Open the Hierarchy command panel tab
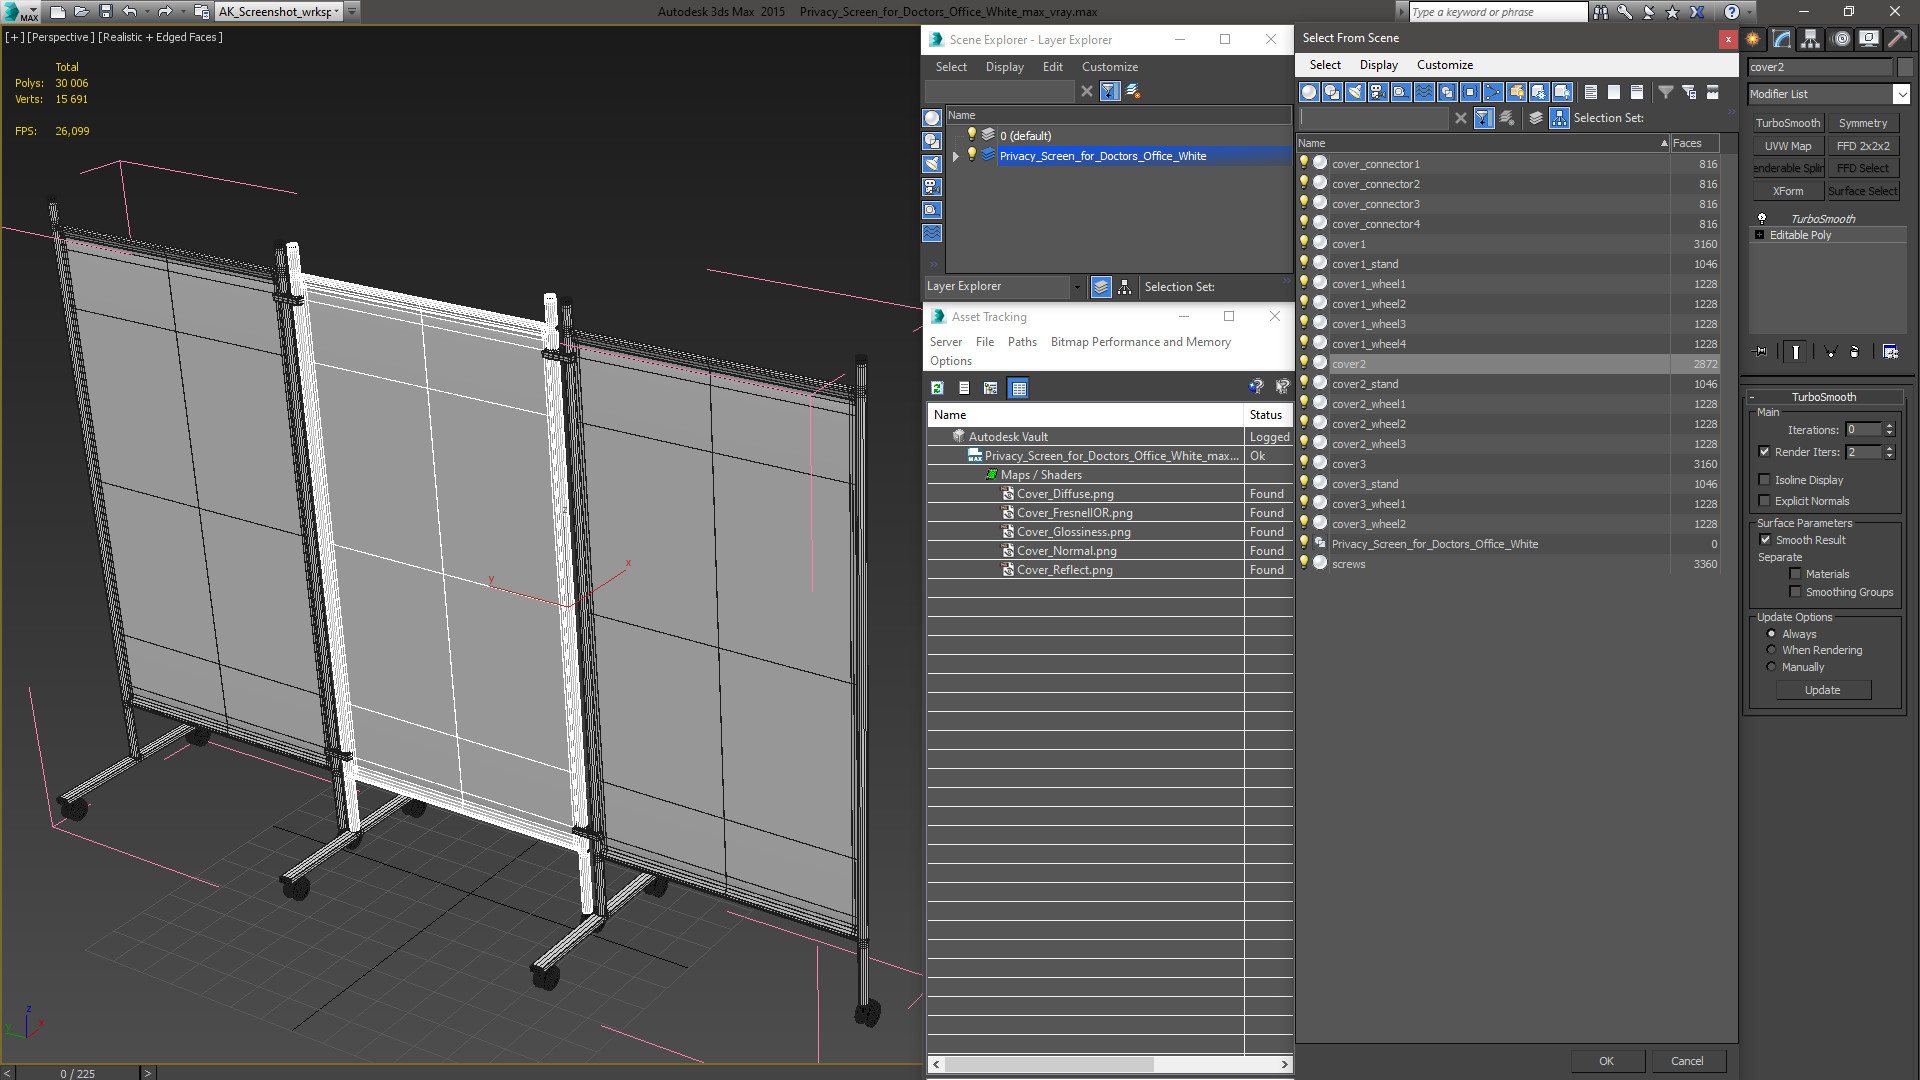Screen dimensions: 1920x1080 pyautogui.click(x=1811, y=39)
